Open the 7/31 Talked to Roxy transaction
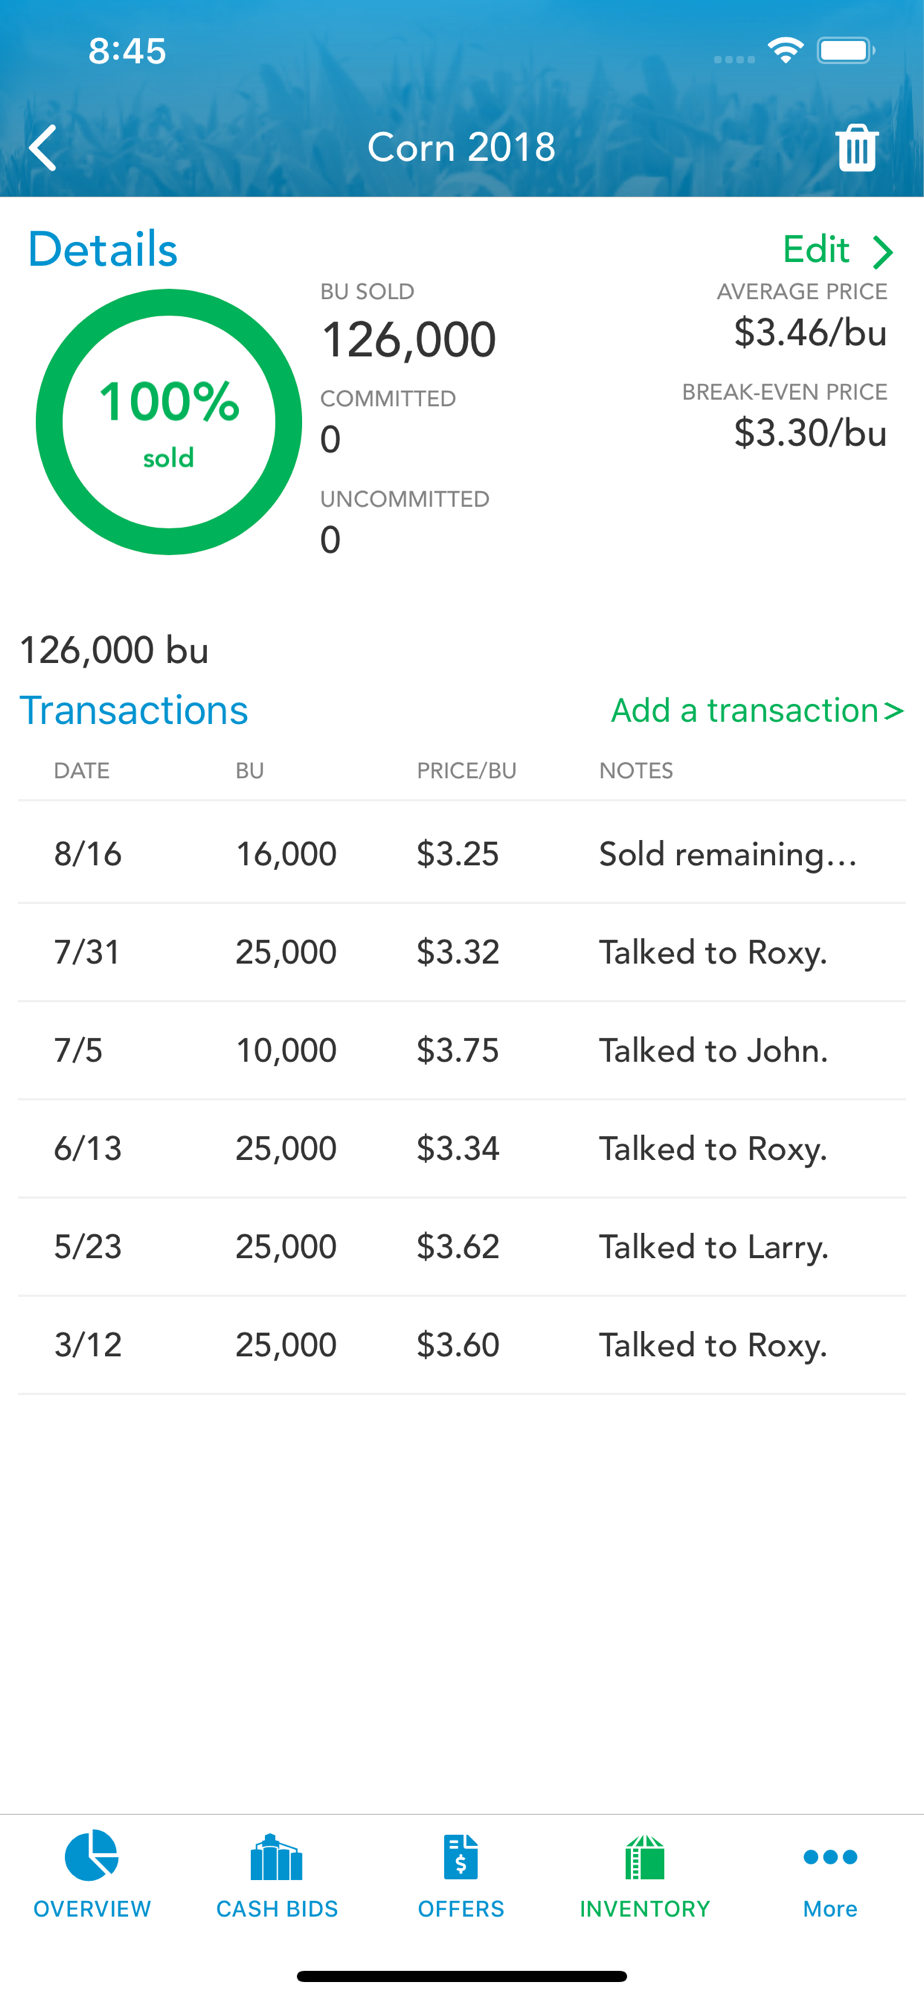Screen dimensions: 924x2000 click(462, 952)
